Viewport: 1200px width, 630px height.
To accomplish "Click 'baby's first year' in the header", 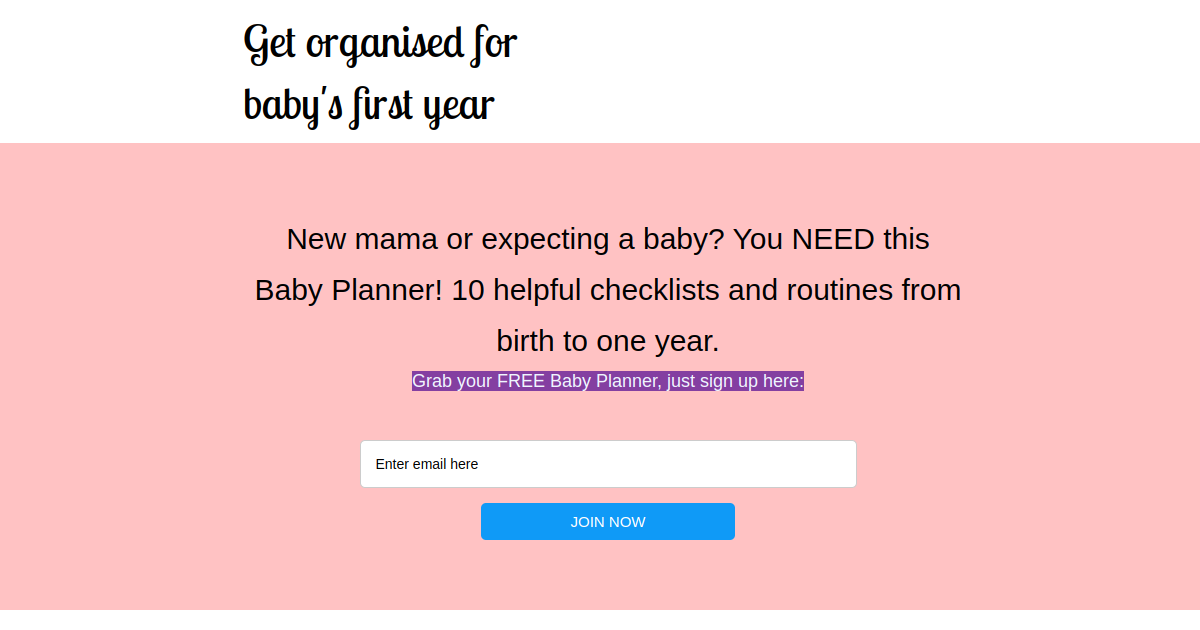I will click(x=369, y=103).
